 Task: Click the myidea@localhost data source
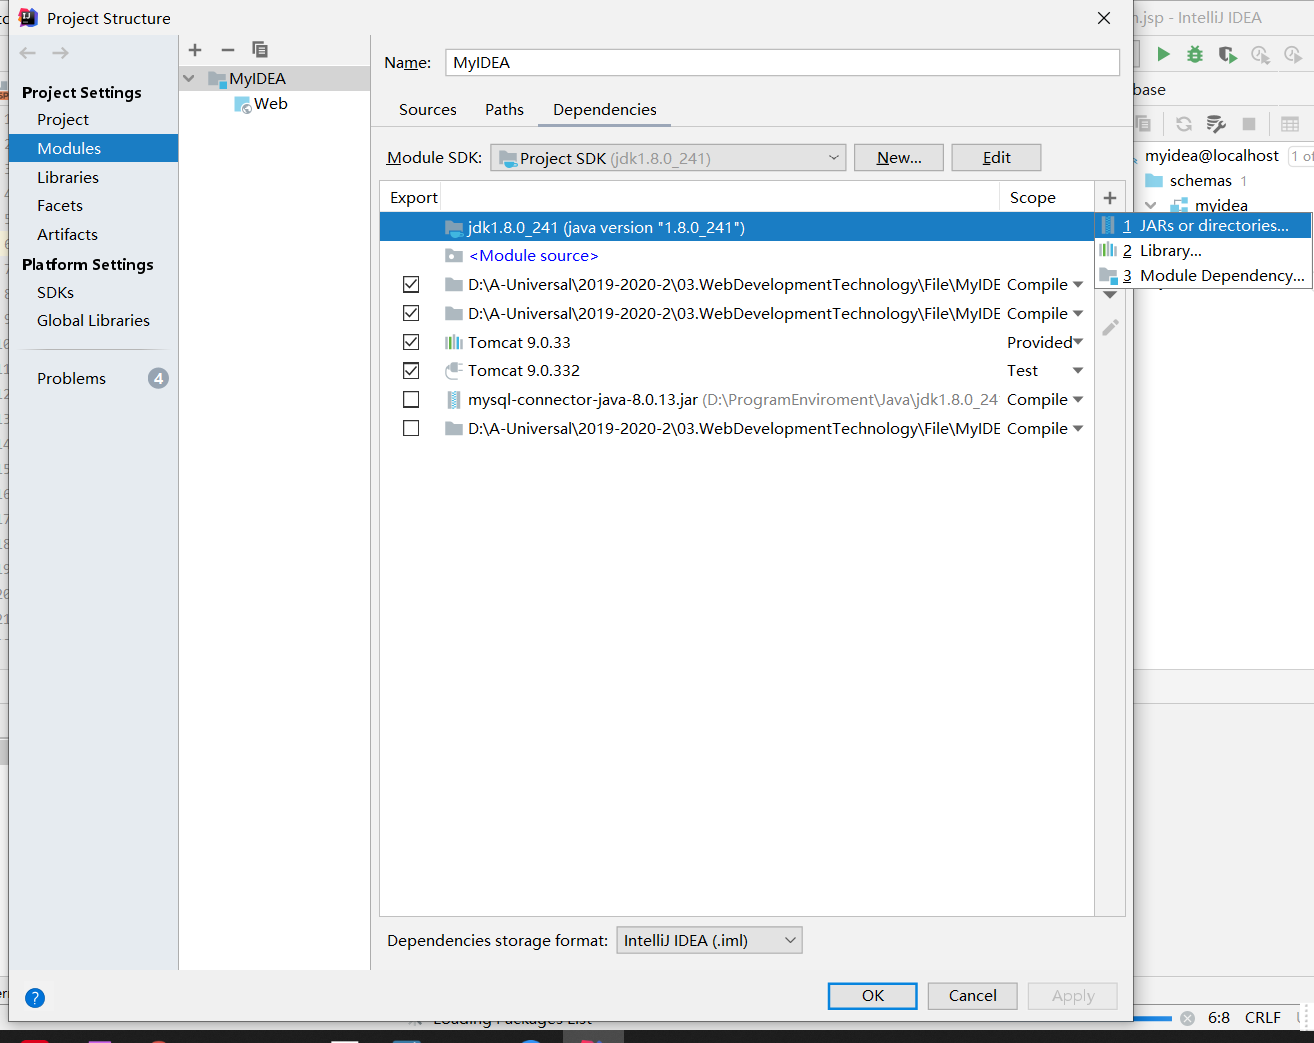click(x=1211, y=155)
